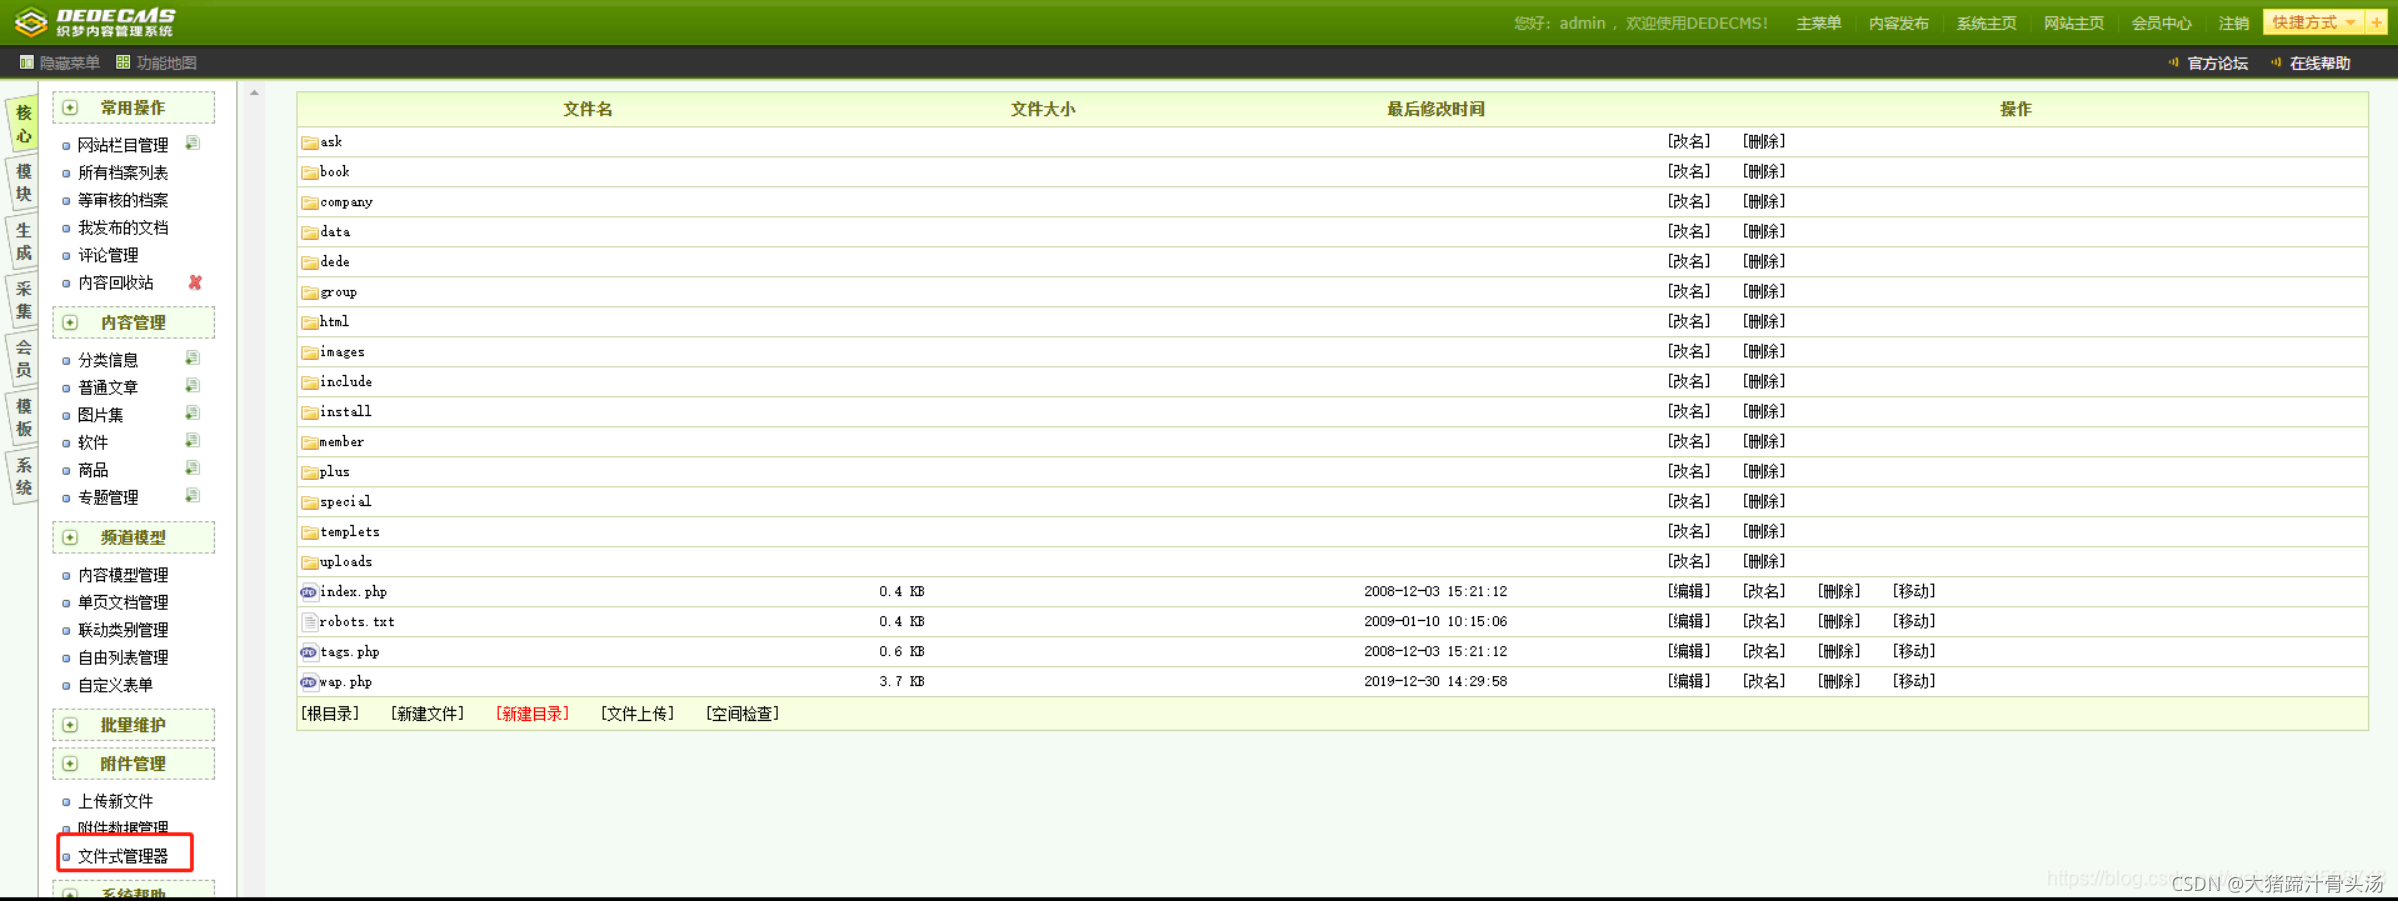Open the 在线帮助 link
The width and height of the screenshot is (2398, 902).
(x=2319, y=64)
